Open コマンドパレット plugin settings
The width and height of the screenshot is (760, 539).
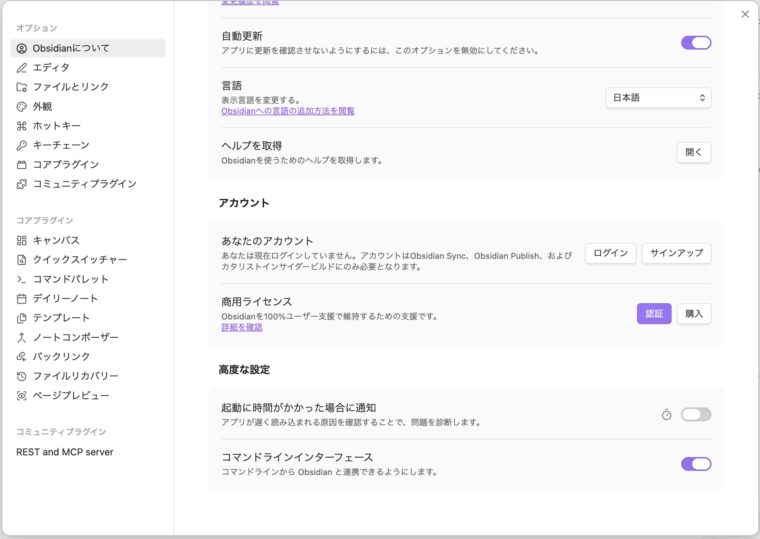coord(88,279)
